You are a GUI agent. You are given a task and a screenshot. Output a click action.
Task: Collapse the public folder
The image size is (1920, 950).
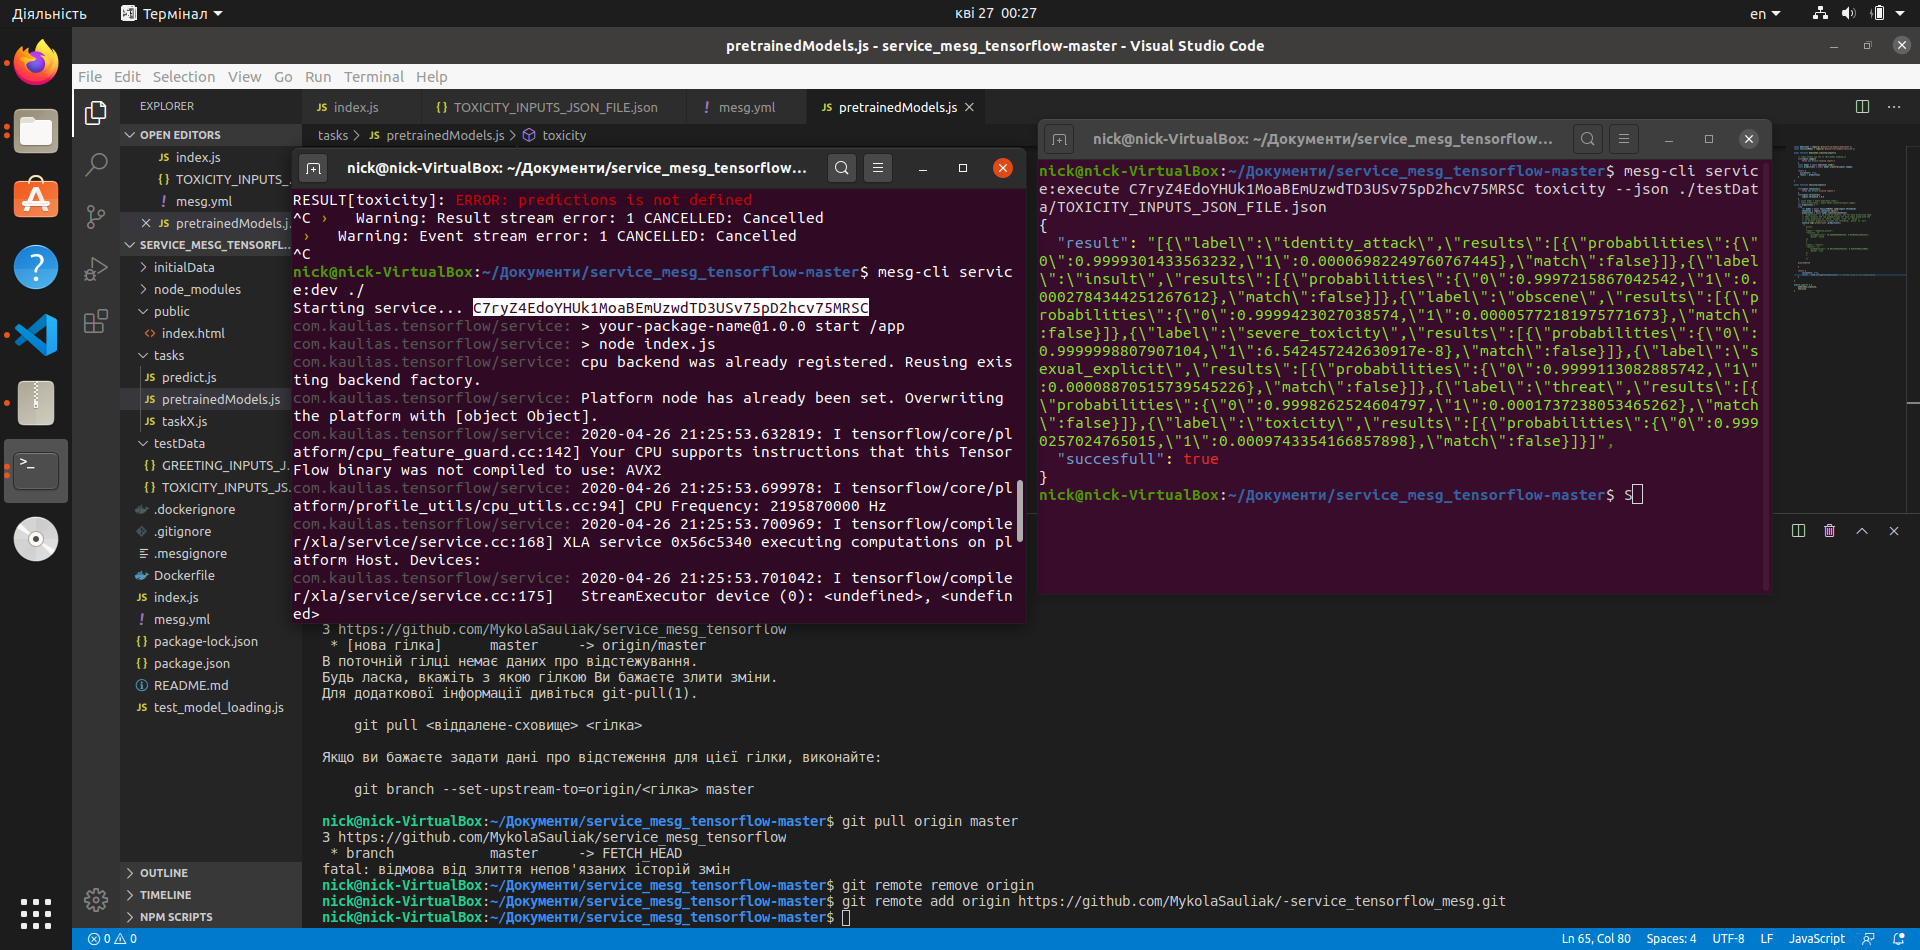click(x=211, y=311)
